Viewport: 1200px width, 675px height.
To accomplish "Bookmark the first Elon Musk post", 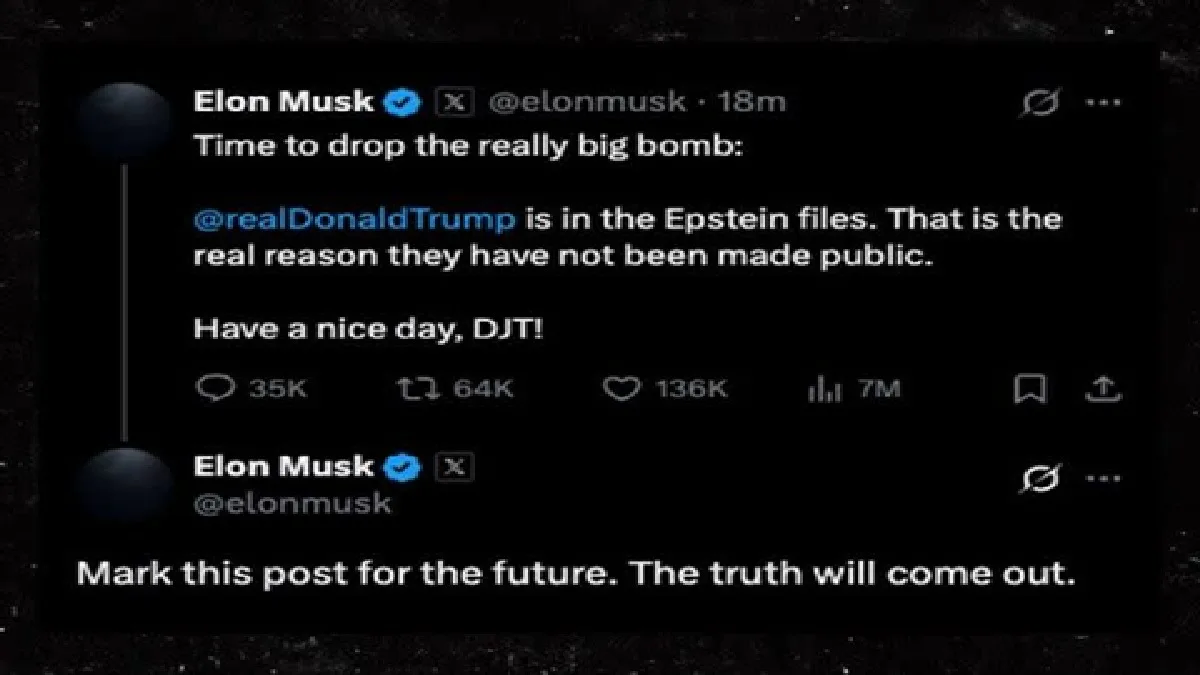I will click(1029, 389).
